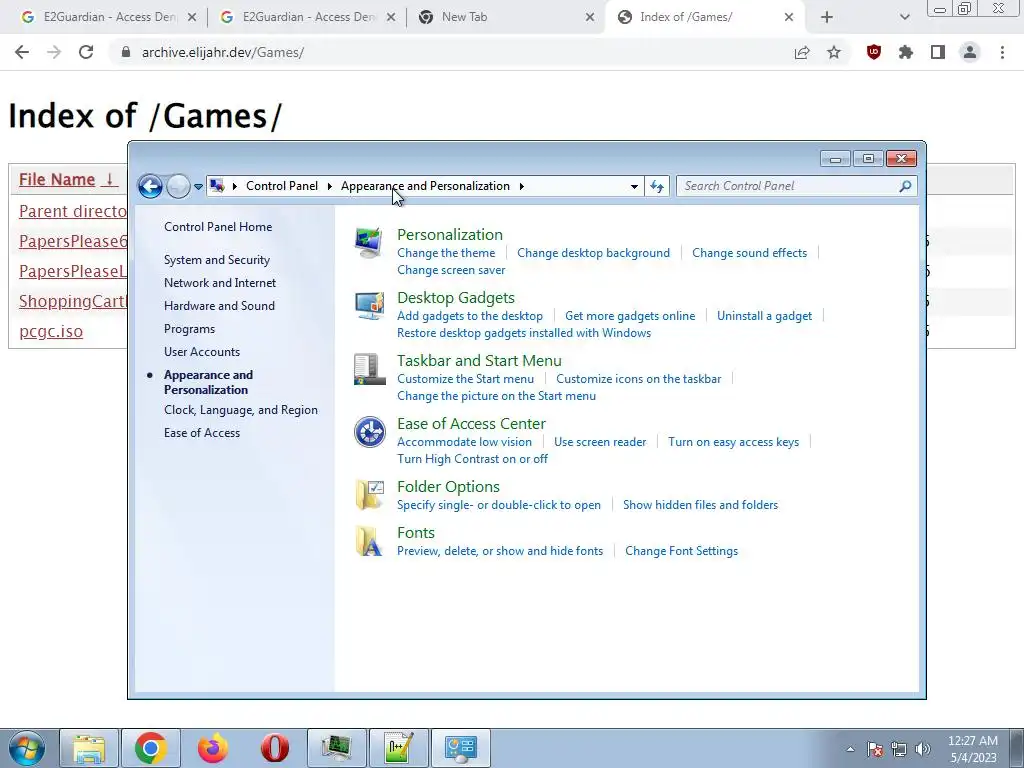This screenshot has width=1024, height=768.
Task: Click Customize the Start menu link
Action: pos(466,379)
